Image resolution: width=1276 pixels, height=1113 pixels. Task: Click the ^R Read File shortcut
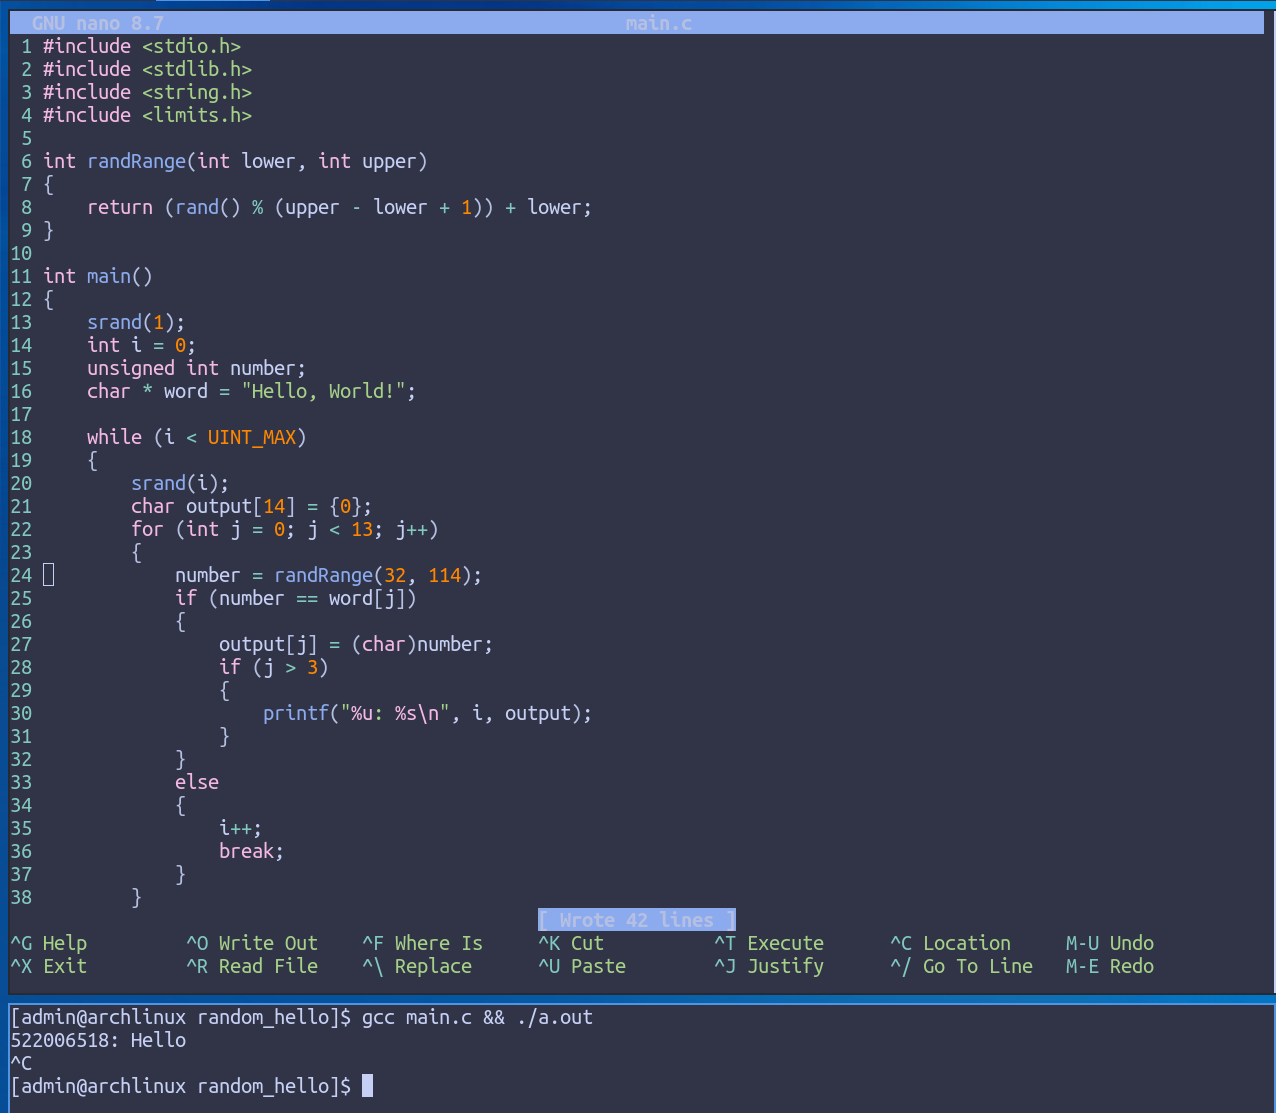pos(252,966)
